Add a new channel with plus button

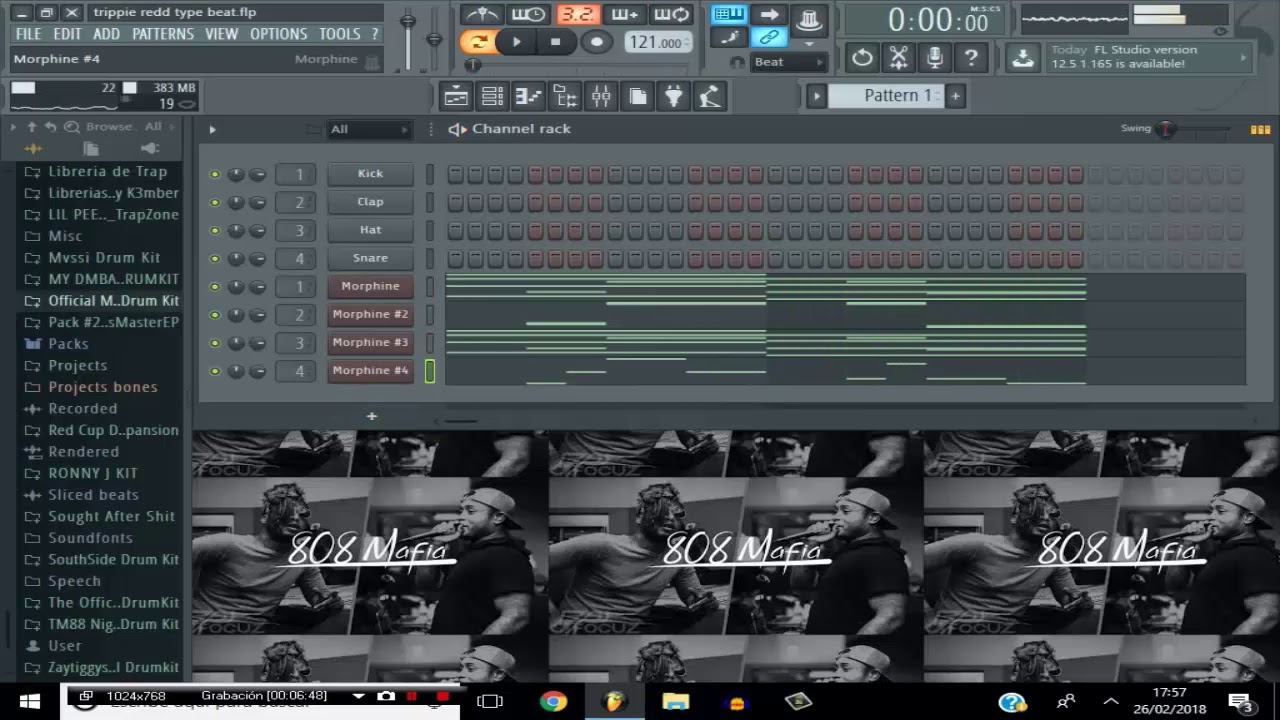[x=372, y=416]
